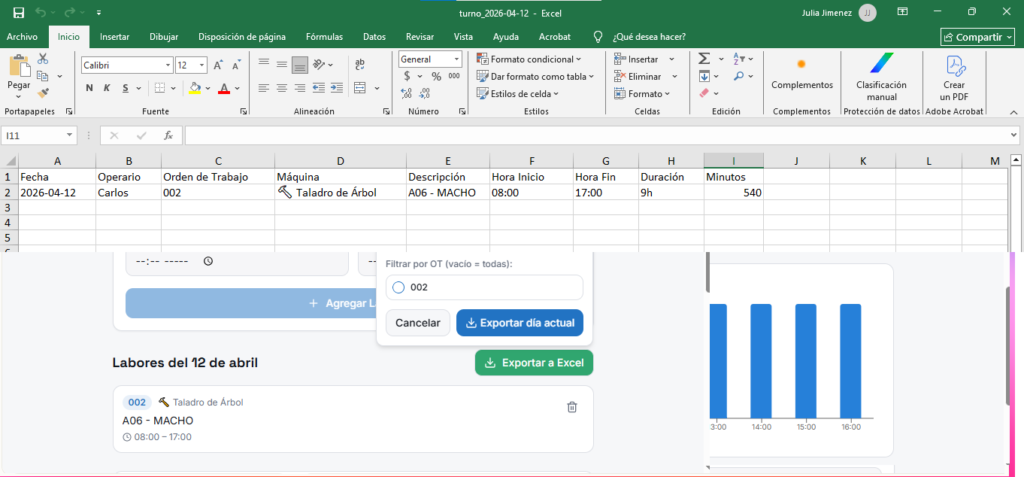The width and height of the screenshot is (1024, 477).
Task: Open the Formato condicional dropdown
Action: (529, 59)
